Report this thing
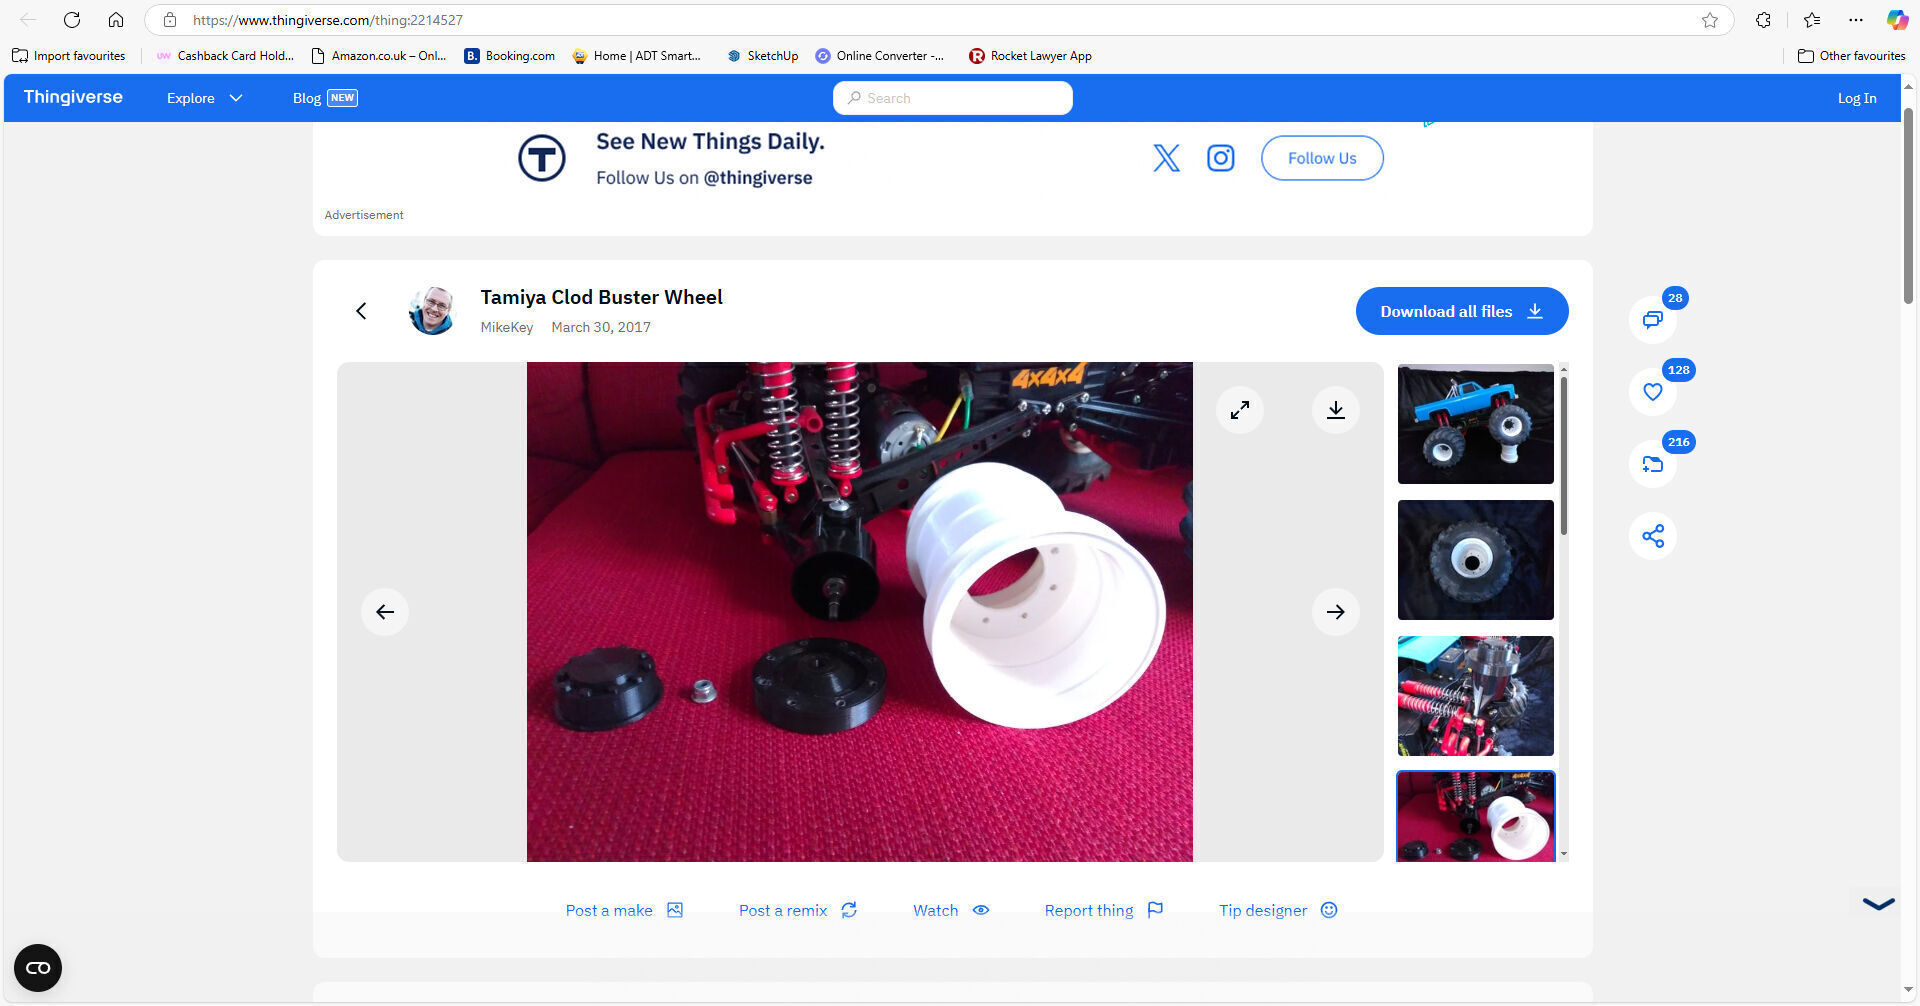This screenshot has width=1920, height=1006. pyautogui.click(x=1104, y=910)
